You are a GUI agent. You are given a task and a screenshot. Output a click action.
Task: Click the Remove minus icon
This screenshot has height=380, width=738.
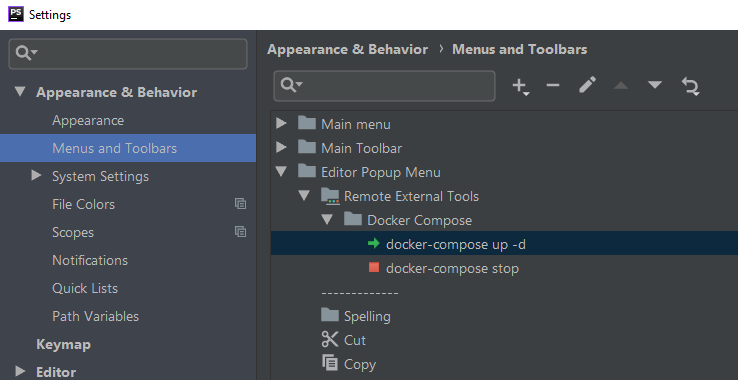553,85
